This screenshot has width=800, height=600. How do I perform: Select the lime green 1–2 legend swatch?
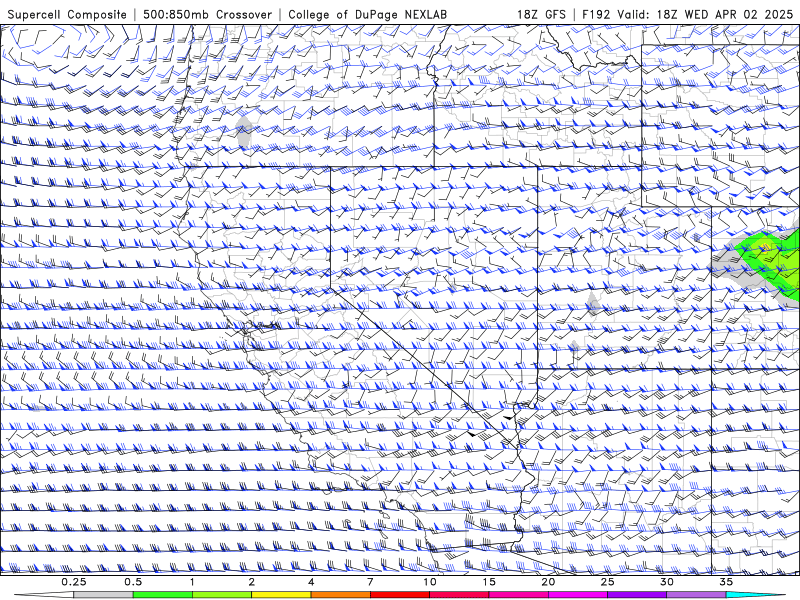pyautogui.click(x=221, y=595)
